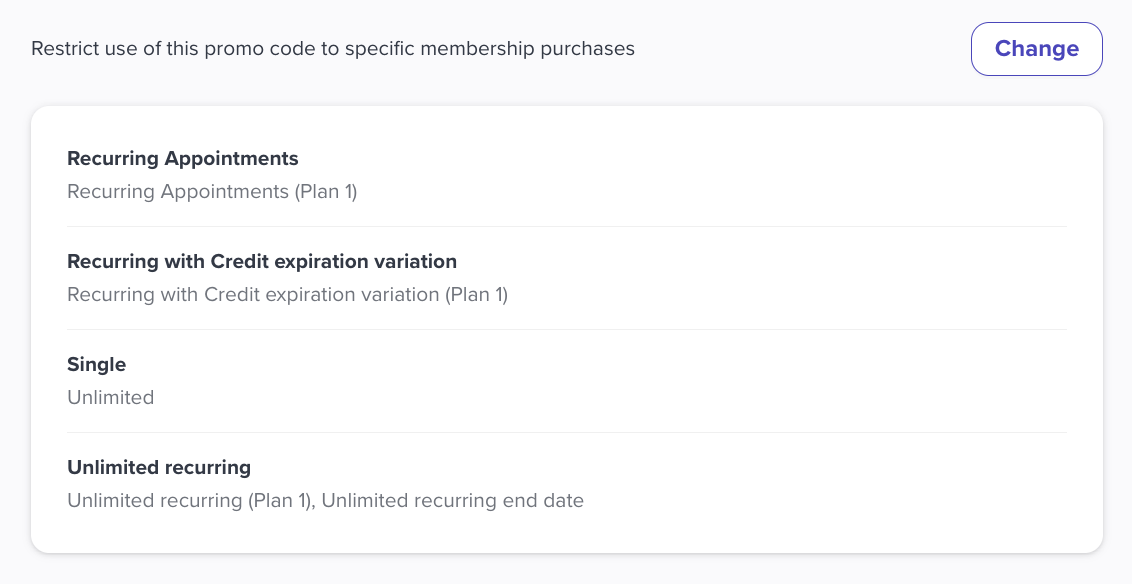Click inside the membership list card
The height and width of the screenshot is (584, 1132).
click(x=566, y=330)
